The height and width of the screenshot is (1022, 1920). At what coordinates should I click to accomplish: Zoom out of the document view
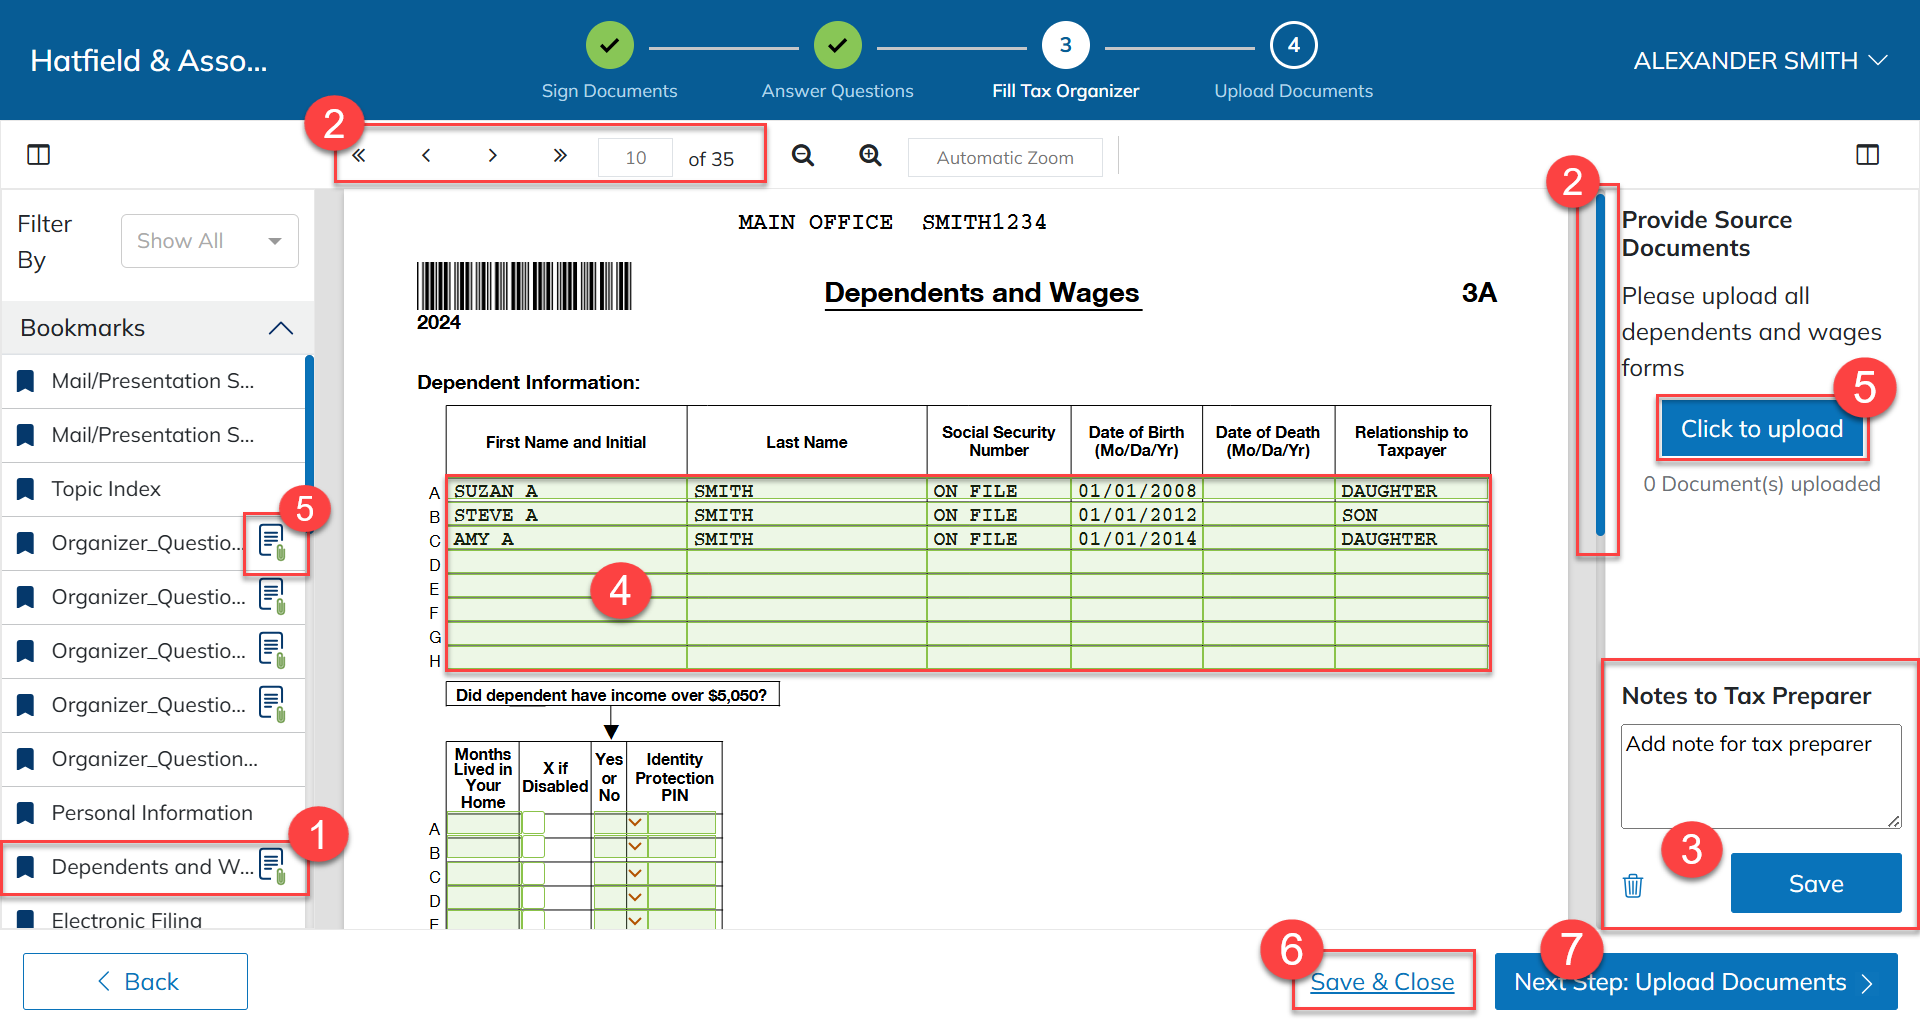pos(802,156)
